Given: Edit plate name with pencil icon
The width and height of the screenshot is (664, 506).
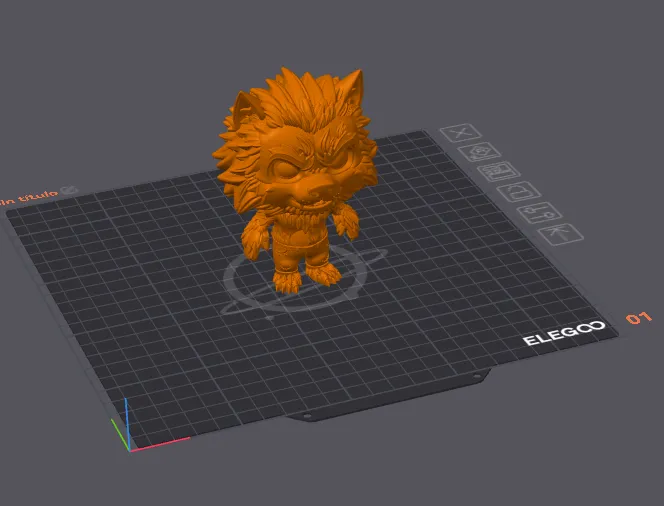Looking at the screenshot, I should click(69, 191).
